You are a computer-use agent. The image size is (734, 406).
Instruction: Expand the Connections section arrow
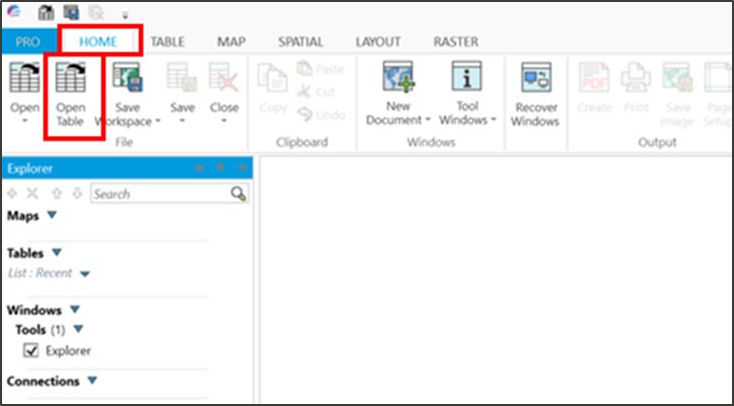click(x=92, y=380)
